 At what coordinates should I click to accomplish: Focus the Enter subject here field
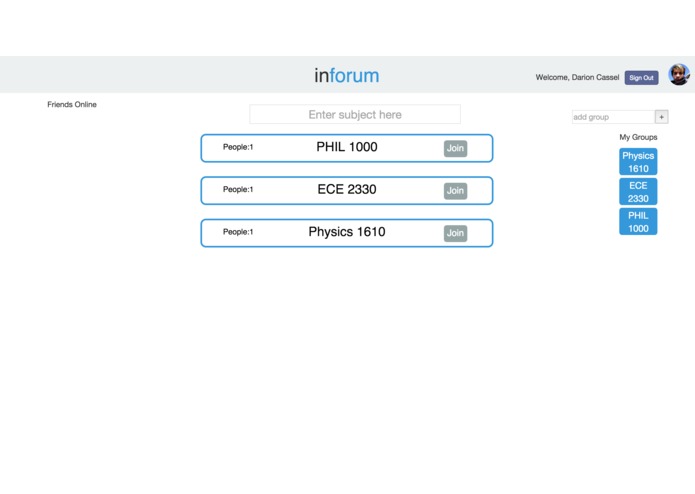click(x=355, y=114)
